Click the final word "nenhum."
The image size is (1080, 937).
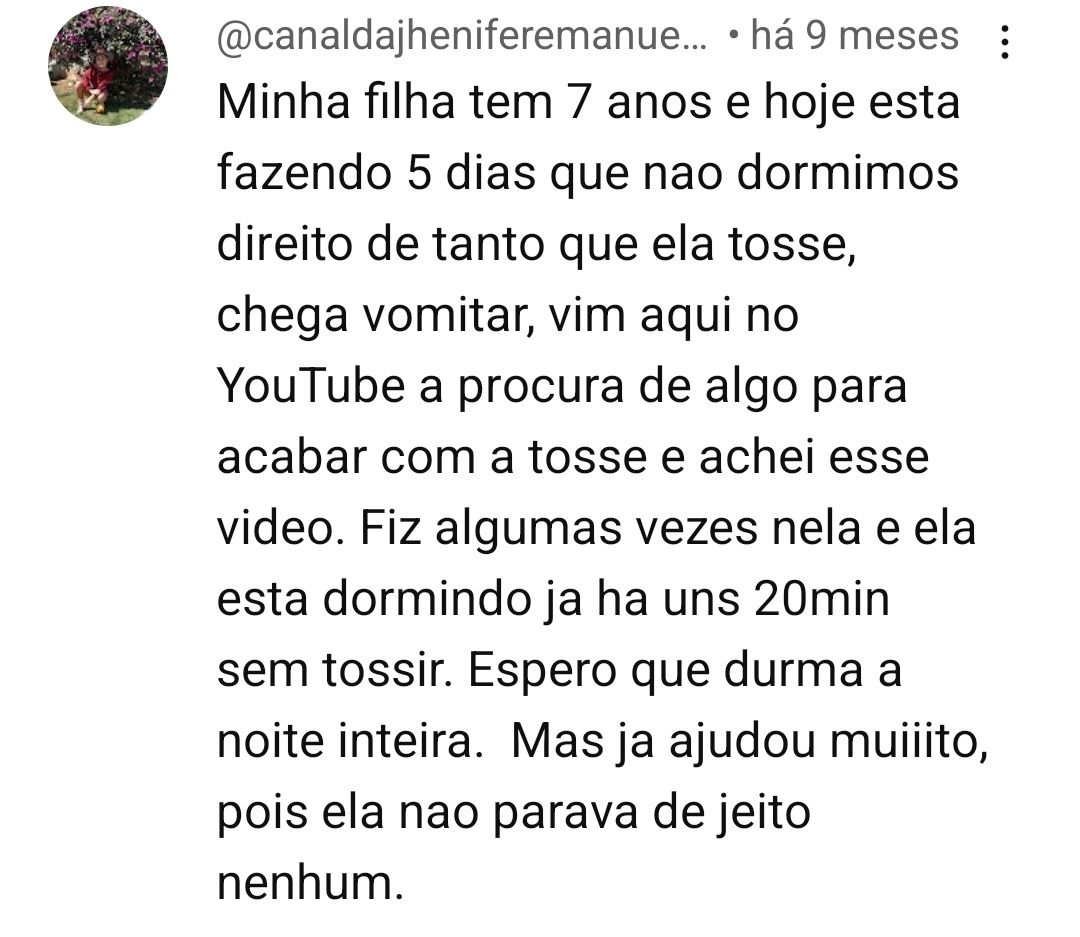point(310,884)
